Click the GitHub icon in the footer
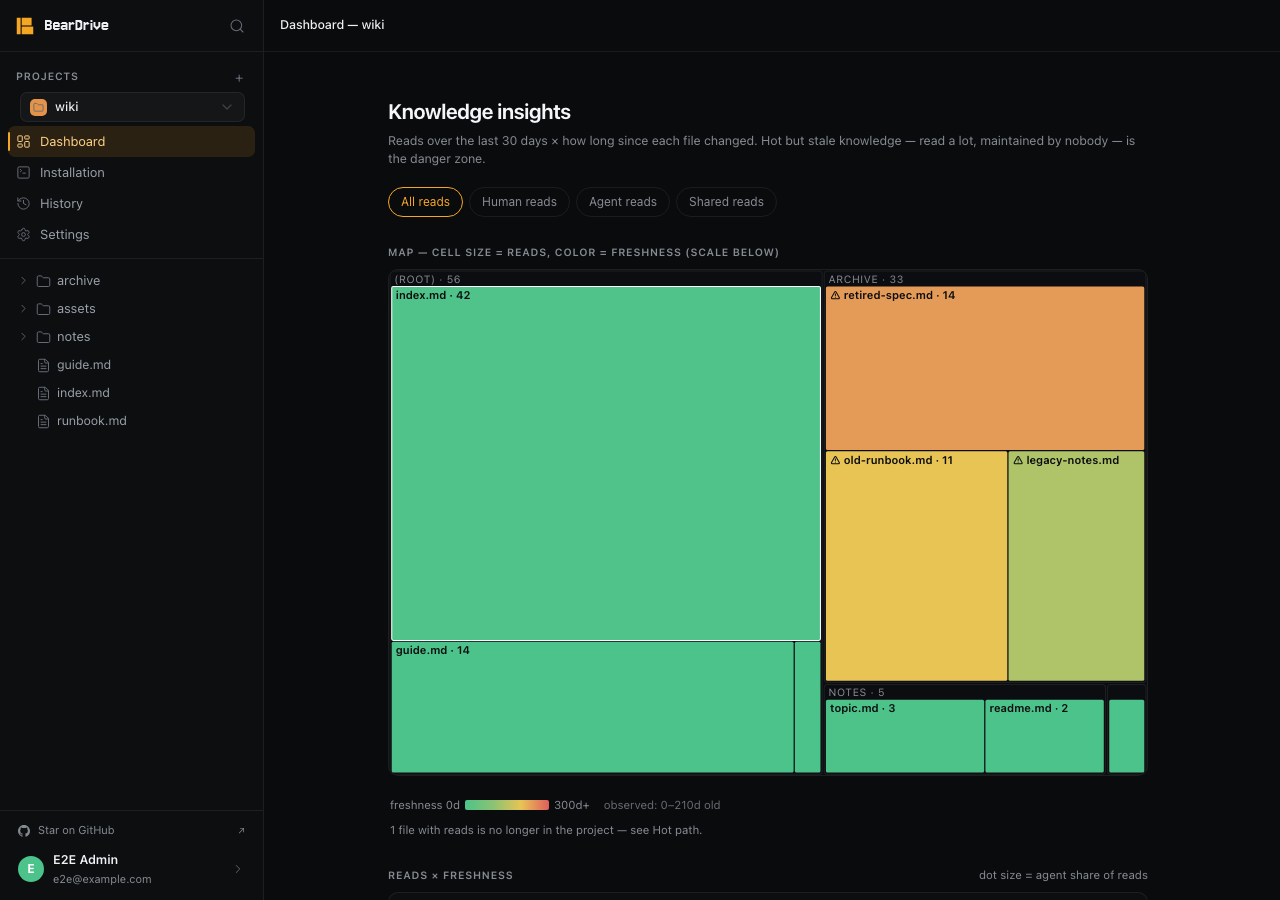This screenshot has height=900, width=1280. click(x=24, y=831)
